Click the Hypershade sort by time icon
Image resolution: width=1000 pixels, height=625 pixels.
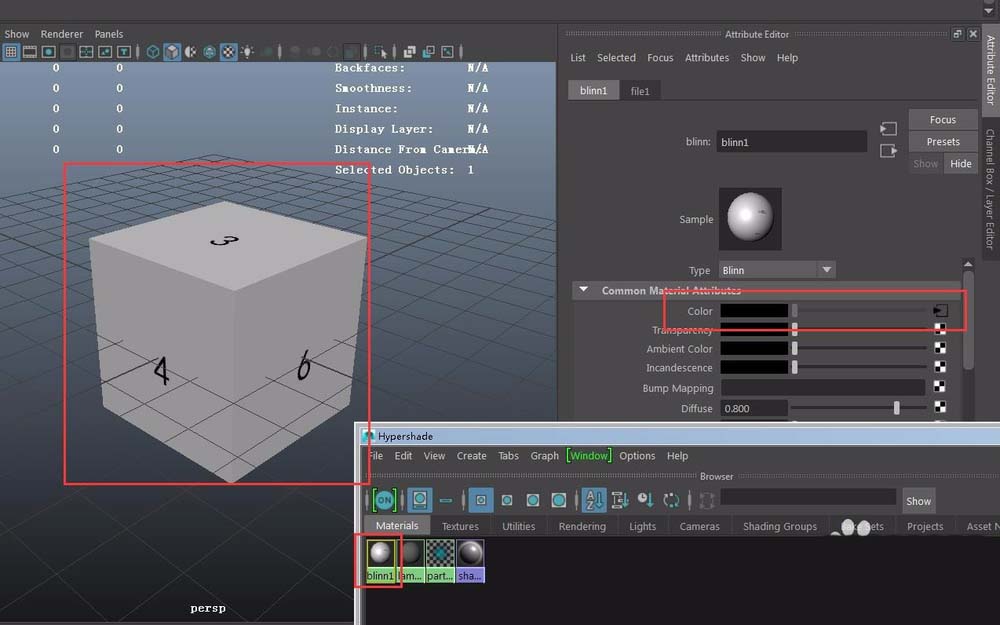pyautogui.click(x=645, y=499)
